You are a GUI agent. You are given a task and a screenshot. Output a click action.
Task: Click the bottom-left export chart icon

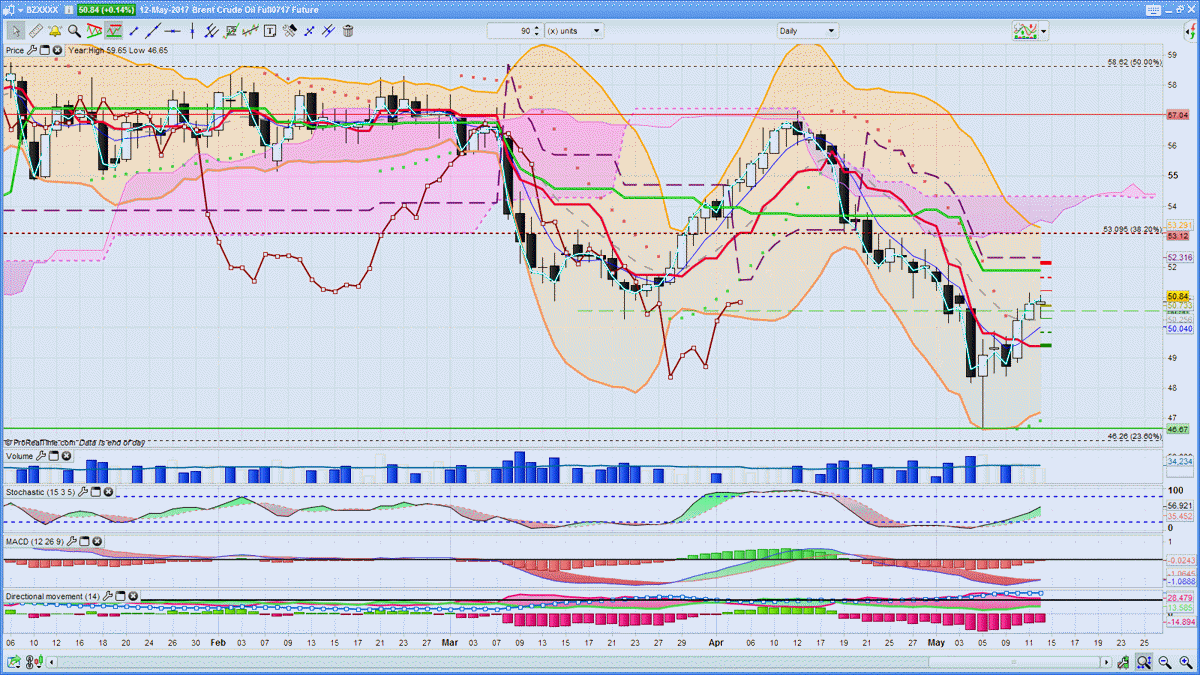pyautogui.click(x=13, y=662)
